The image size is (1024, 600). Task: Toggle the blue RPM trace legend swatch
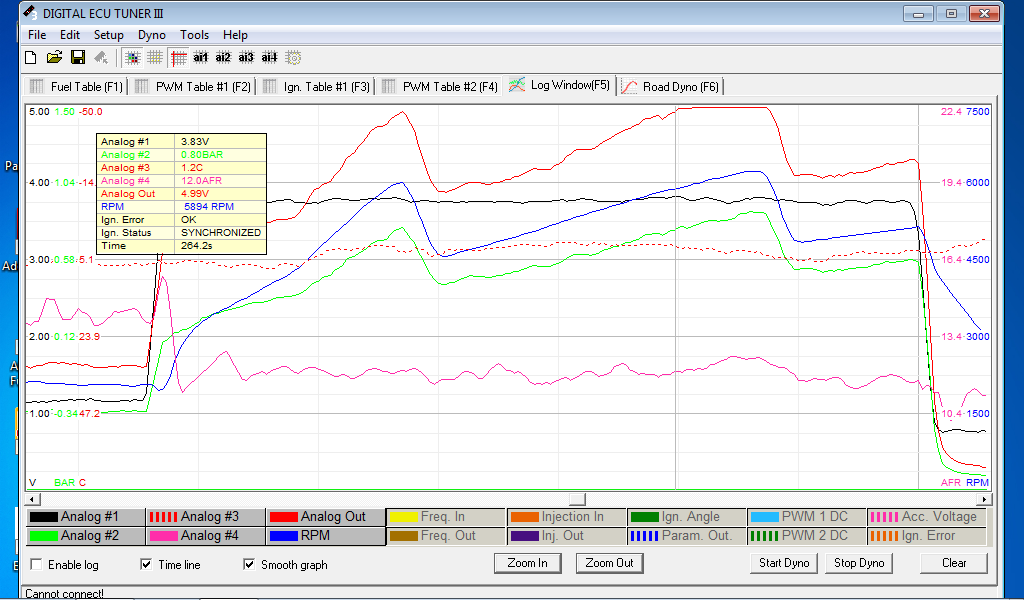tap(284, 536)
